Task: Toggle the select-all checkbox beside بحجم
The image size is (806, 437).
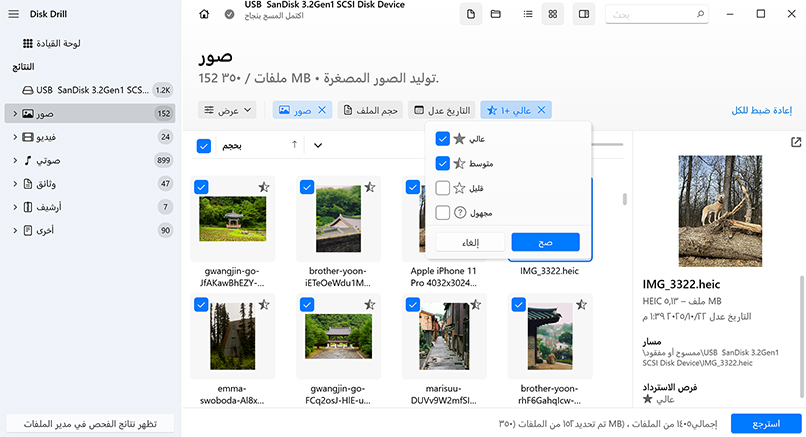Action: [x=204, y=146]
